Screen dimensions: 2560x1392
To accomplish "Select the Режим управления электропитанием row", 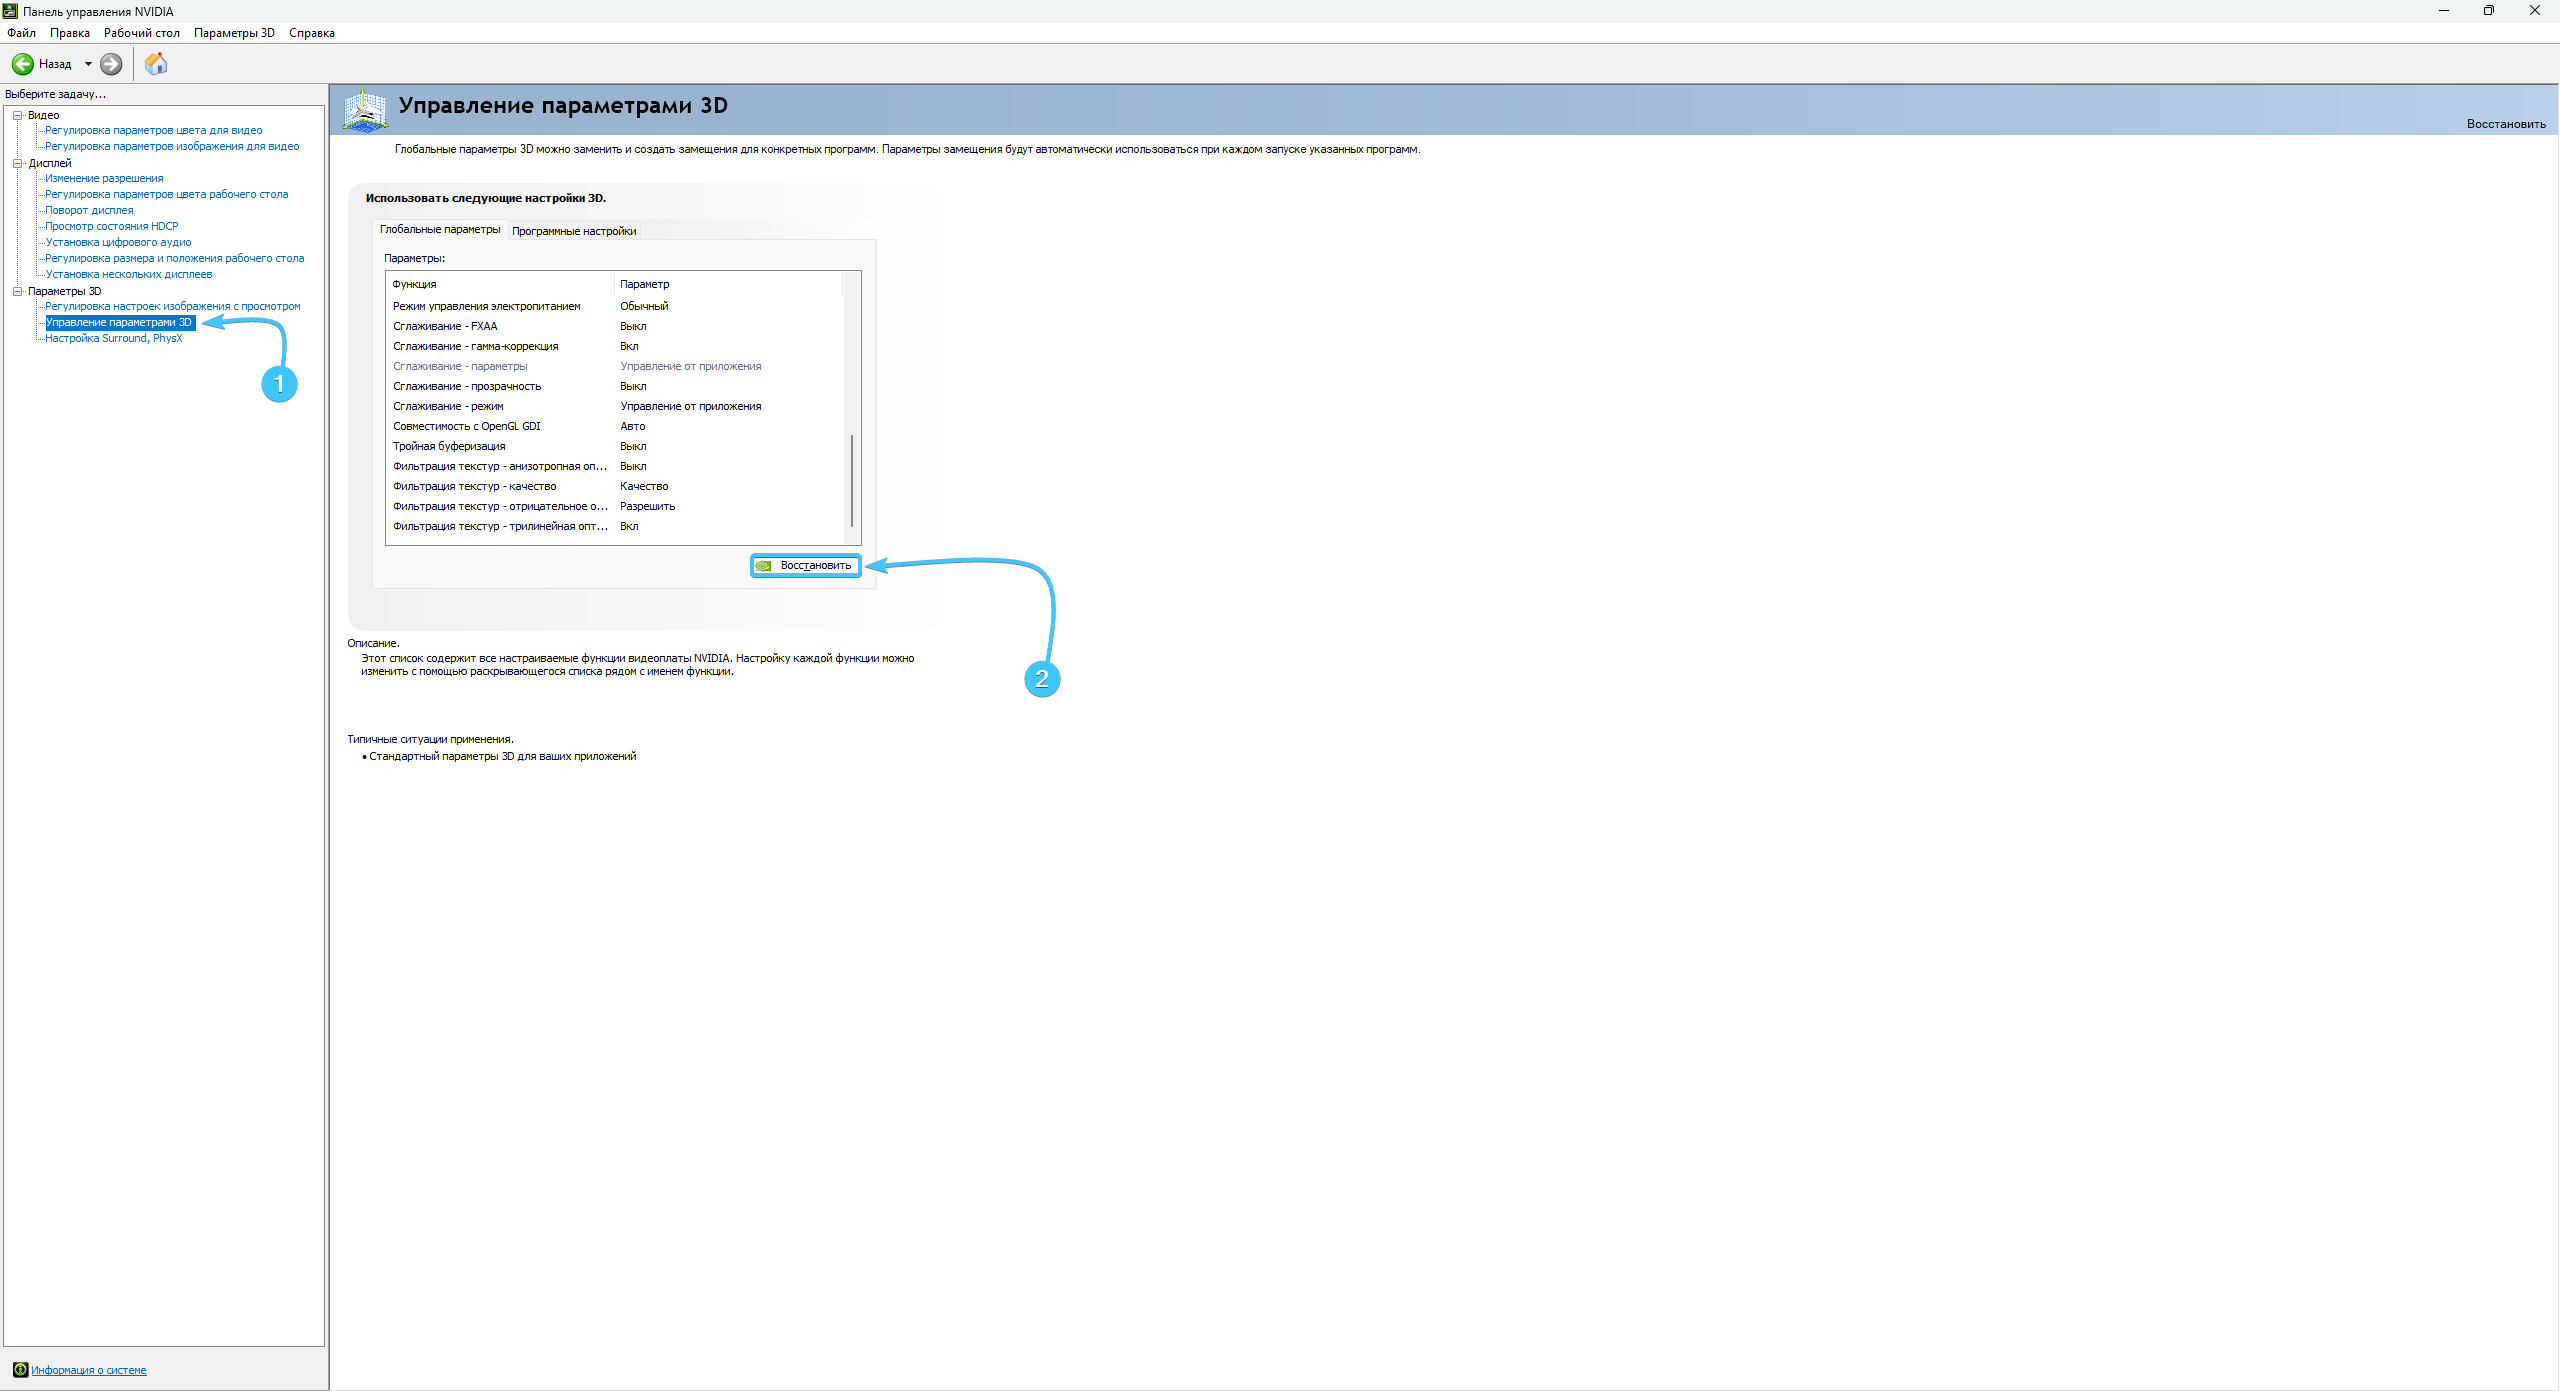I will point(615,306).
